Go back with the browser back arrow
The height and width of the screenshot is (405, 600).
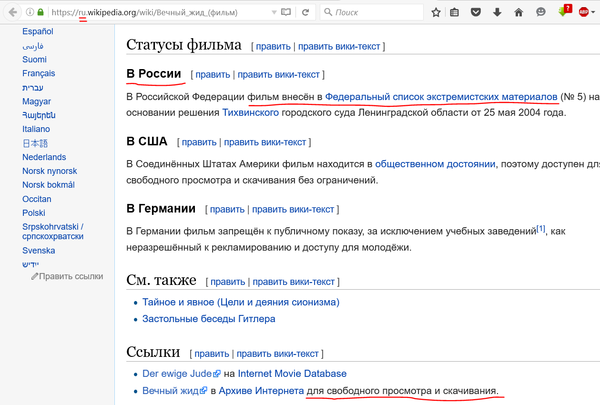[13, 12]
